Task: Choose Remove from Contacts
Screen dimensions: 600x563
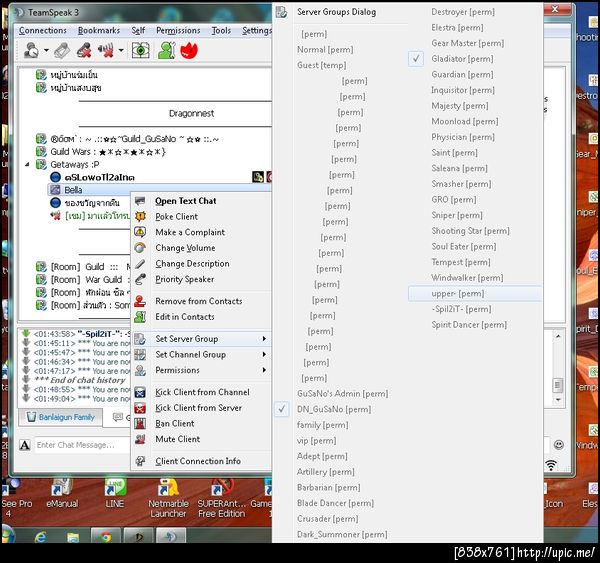Action: pyautogui.click(x=199, y=301)
